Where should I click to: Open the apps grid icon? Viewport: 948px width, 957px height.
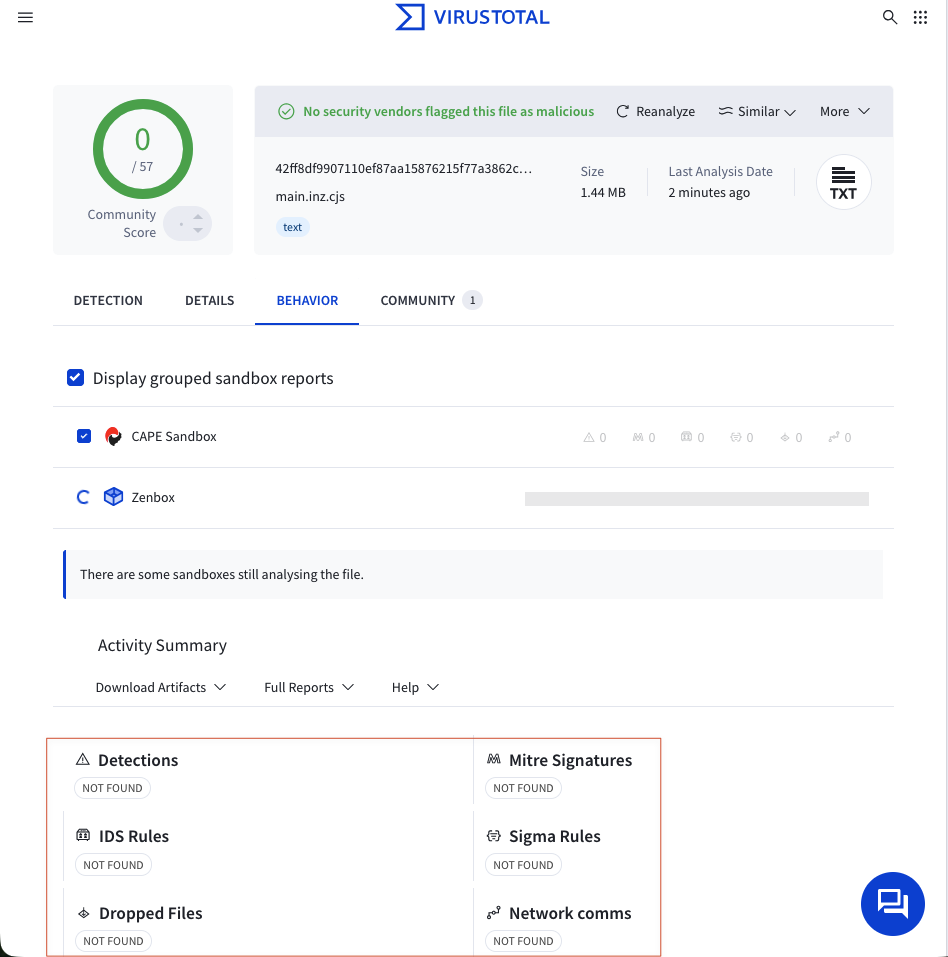coord(921,17)
